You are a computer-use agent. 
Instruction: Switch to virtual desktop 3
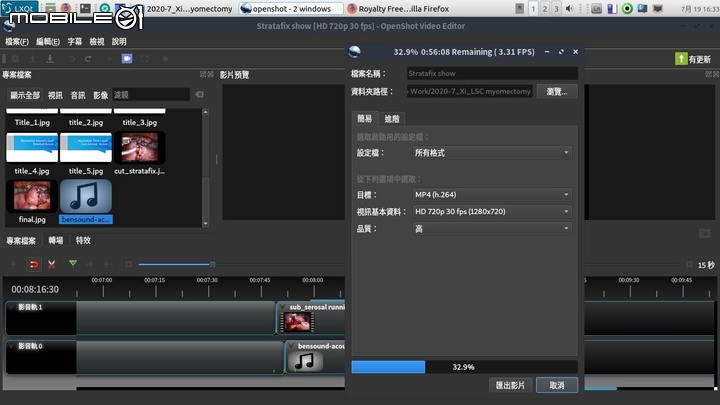click(x=556, y=8)
